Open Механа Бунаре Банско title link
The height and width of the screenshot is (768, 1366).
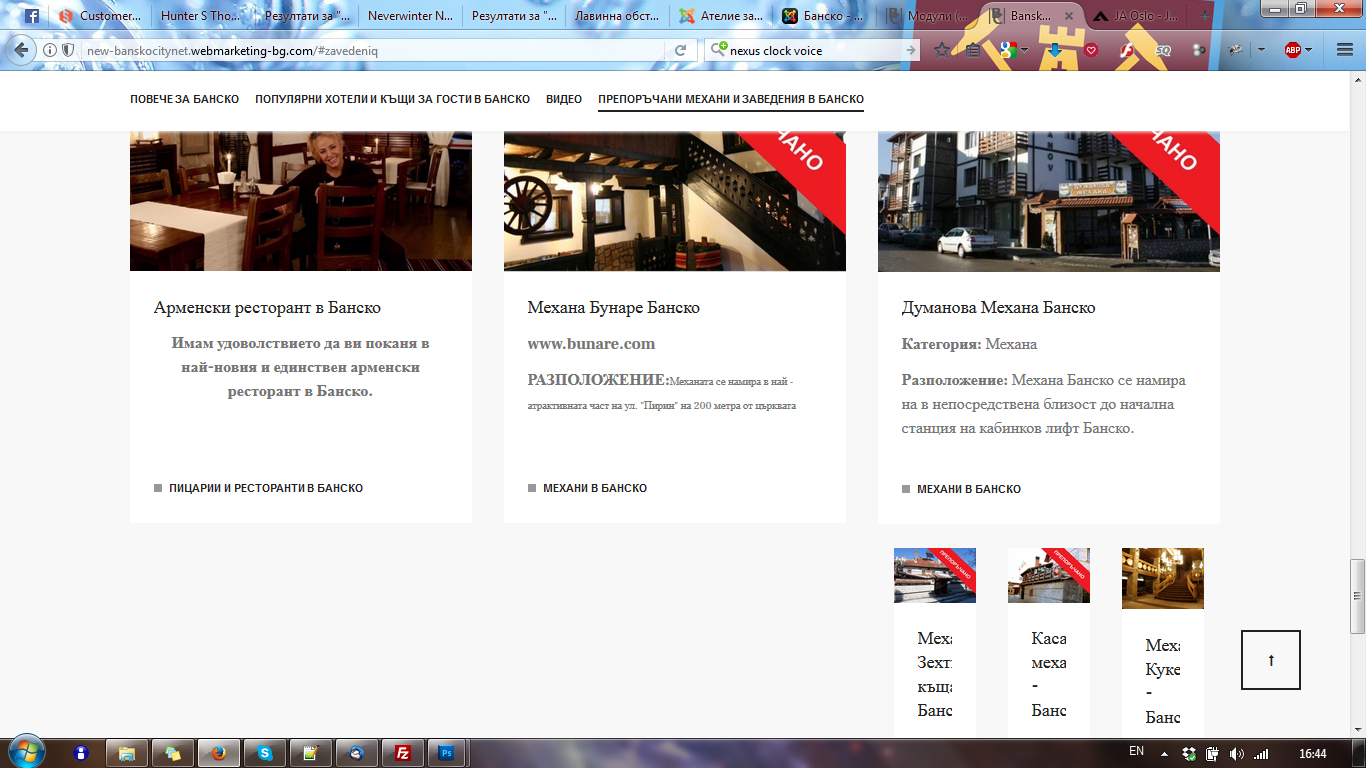click(614, 308)
